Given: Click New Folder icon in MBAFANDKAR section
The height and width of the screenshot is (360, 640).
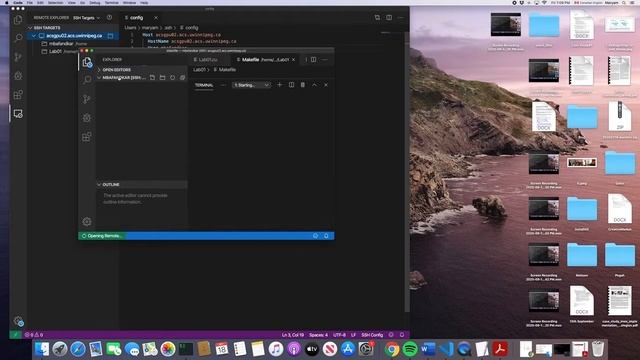Looking at the screenshot, I should (162, 78).
